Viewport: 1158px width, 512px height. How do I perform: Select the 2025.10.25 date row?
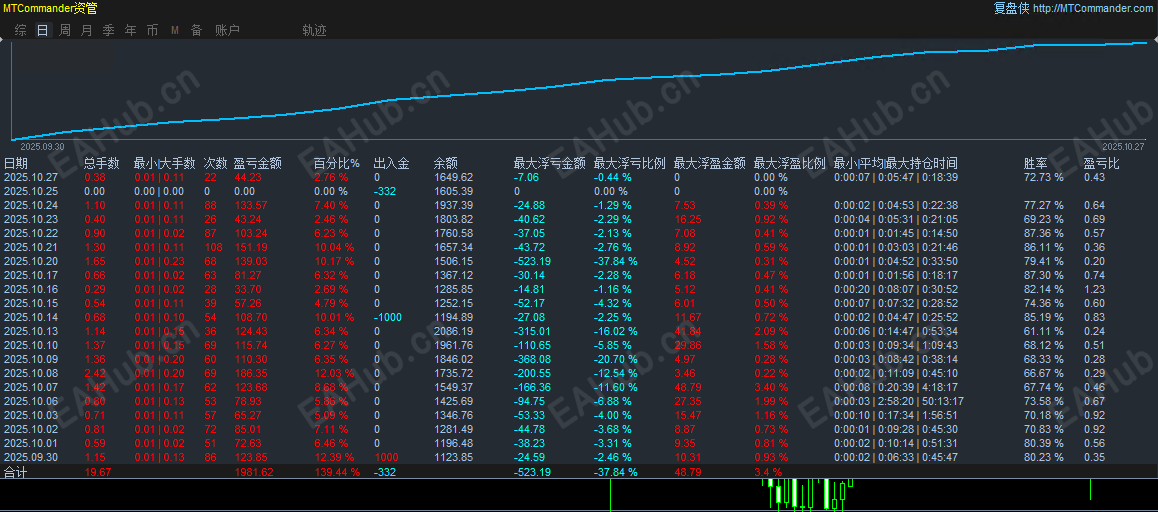point(579,191)
